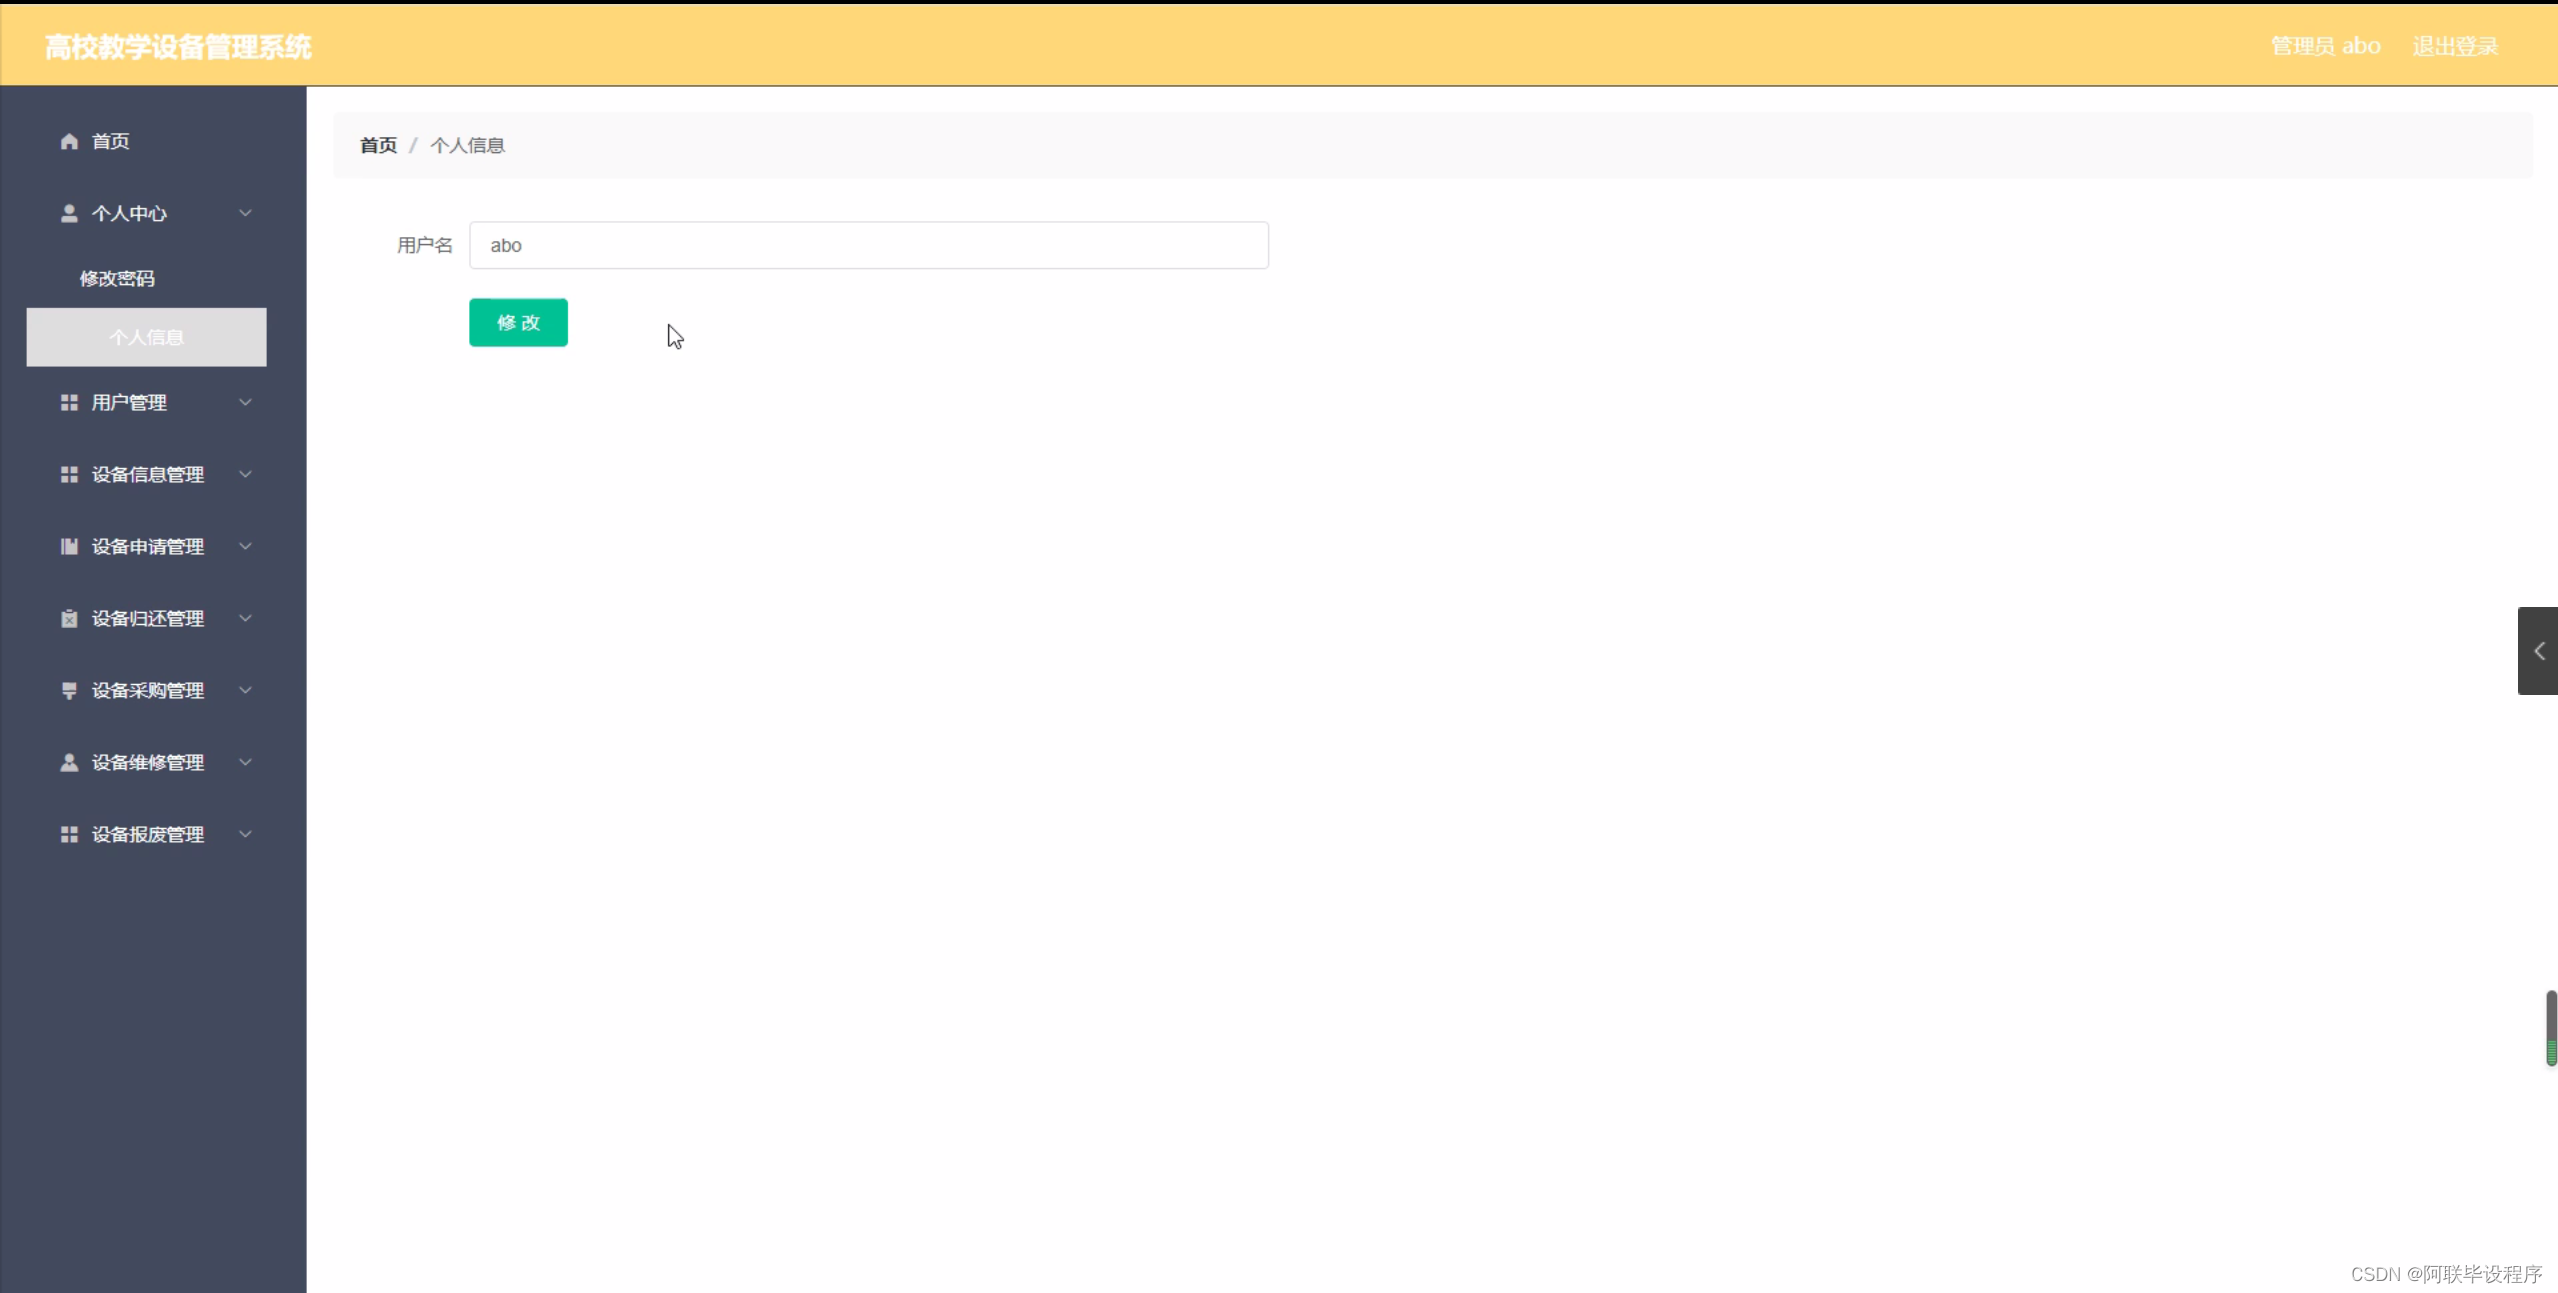Viewport: 2558px width, 1293px height.
Task: Select the highlighted 个人信息 menu item
Action: click(x=146, y=337)
